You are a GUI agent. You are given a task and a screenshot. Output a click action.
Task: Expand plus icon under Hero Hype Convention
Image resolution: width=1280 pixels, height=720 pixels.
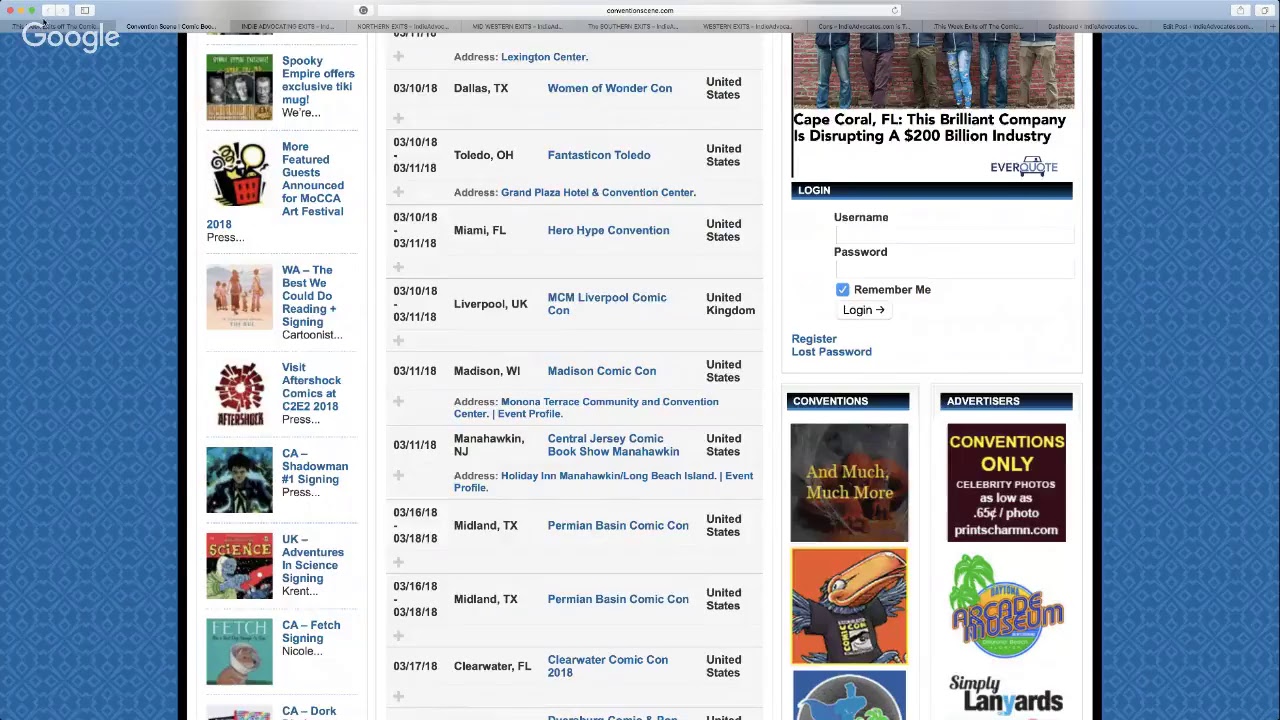pyautogui.click(x=398, y=267)
